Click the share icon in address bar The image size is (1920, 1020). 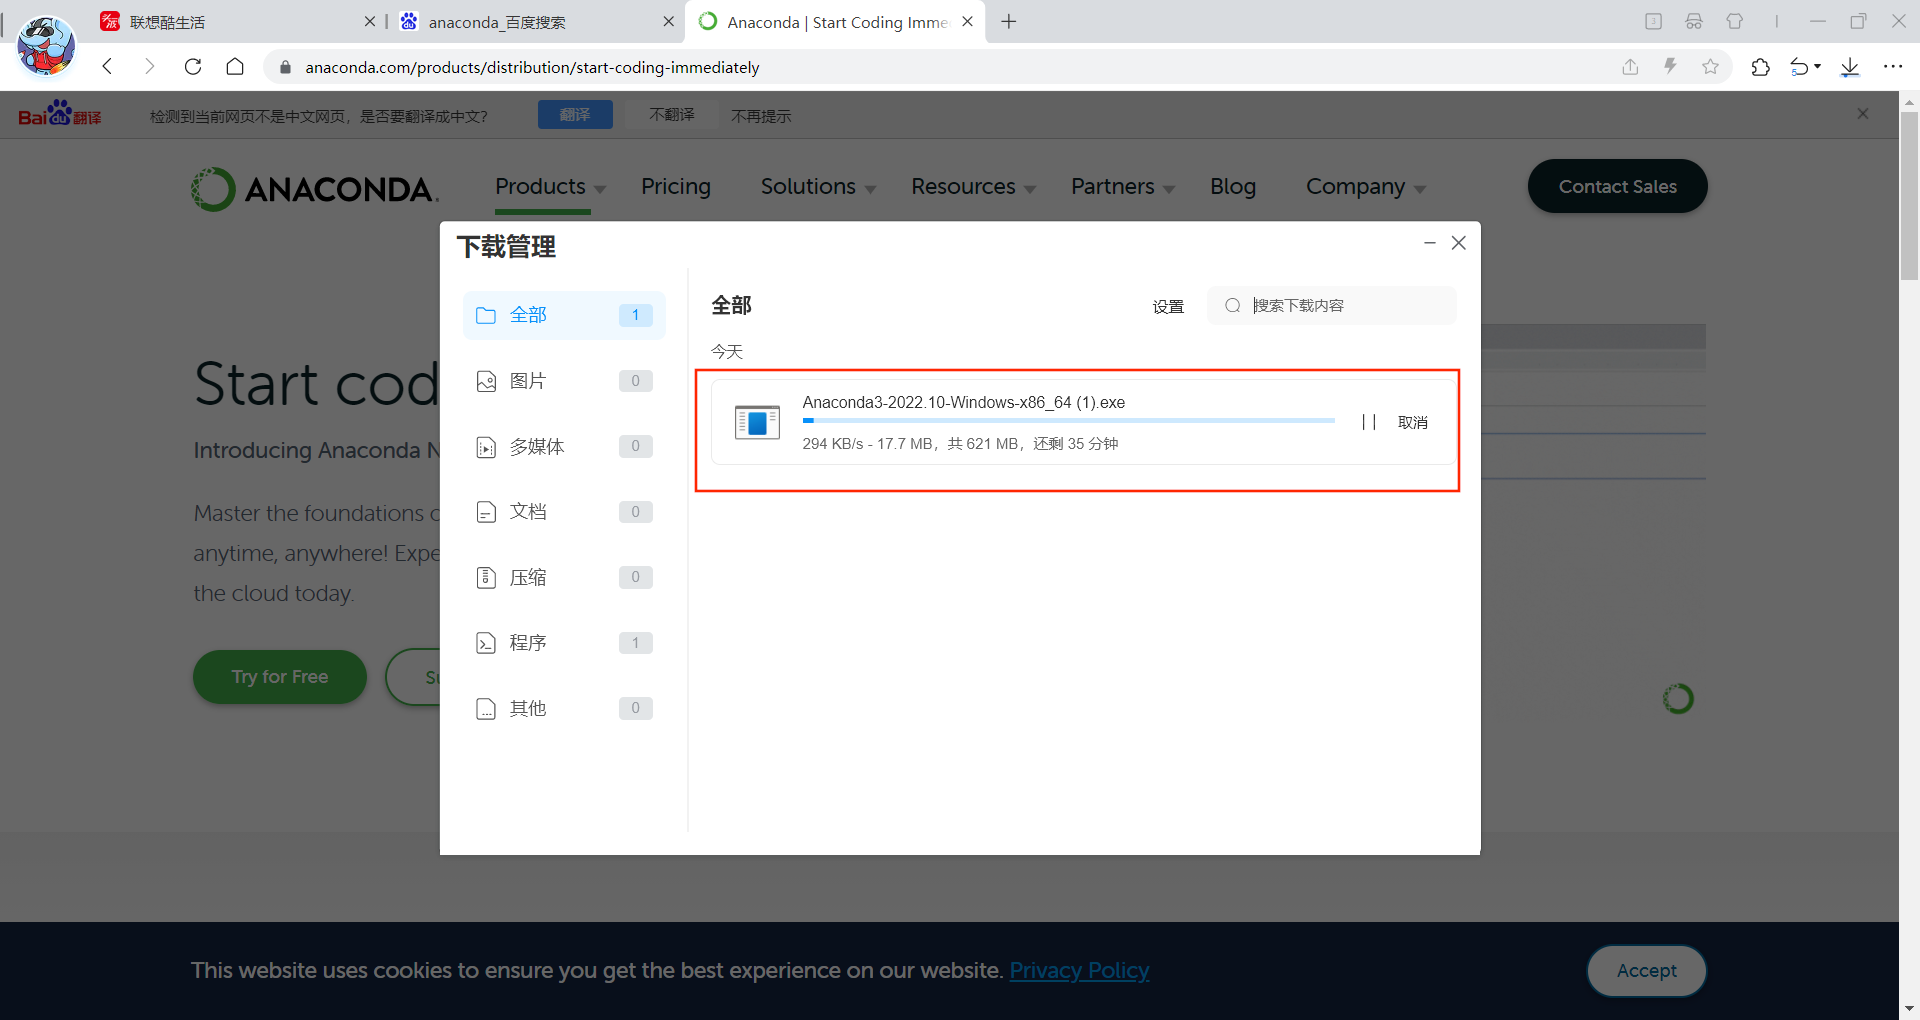pyautogui.click(x=1630, y=67)
